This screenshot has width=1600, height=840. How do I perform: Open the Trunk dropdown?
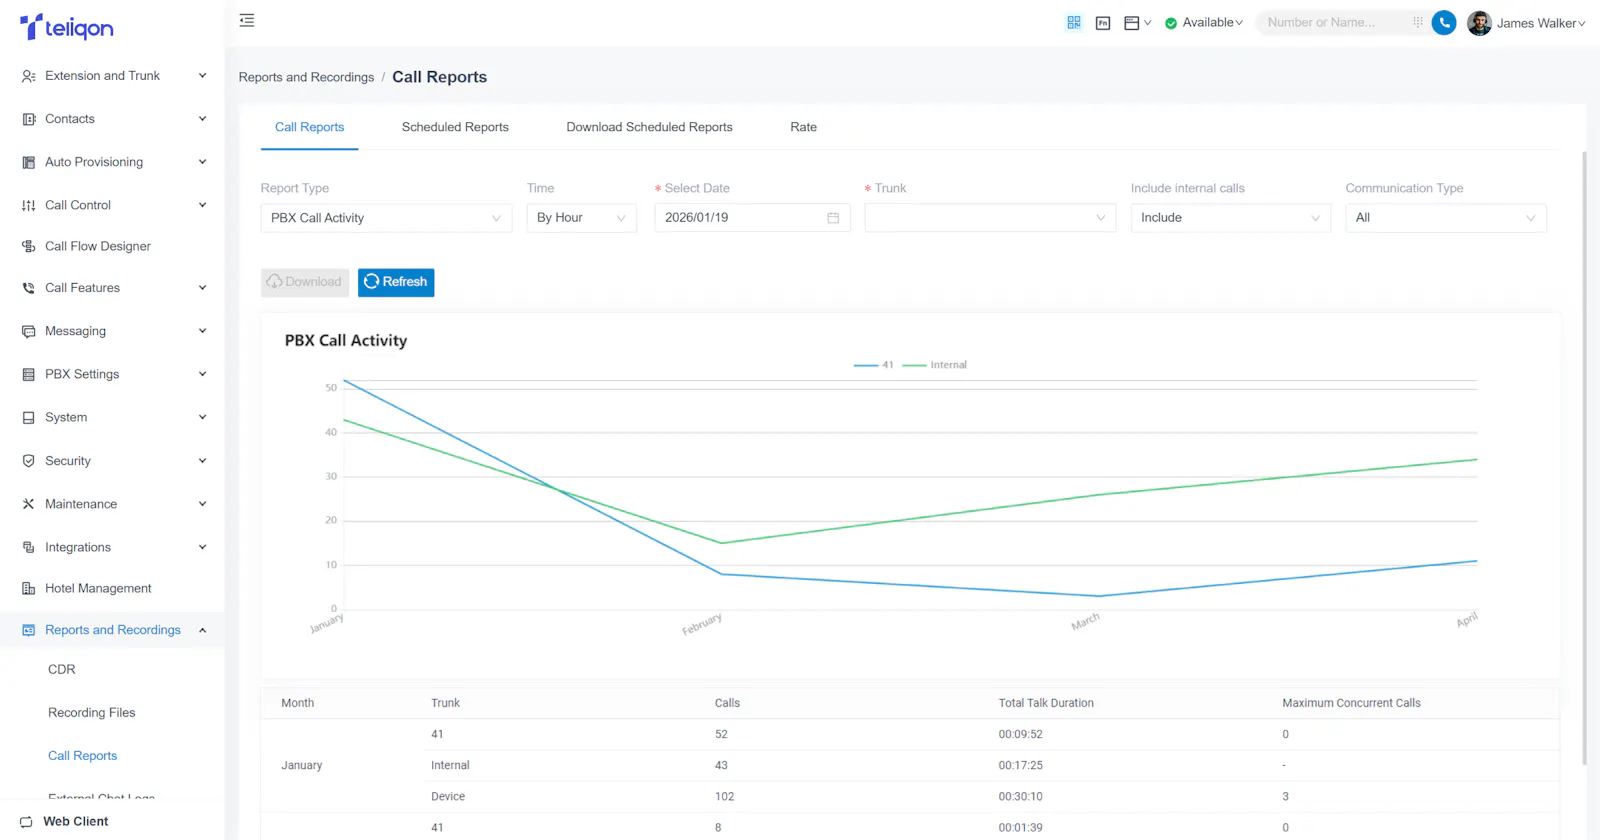click(x=990, y=218)
